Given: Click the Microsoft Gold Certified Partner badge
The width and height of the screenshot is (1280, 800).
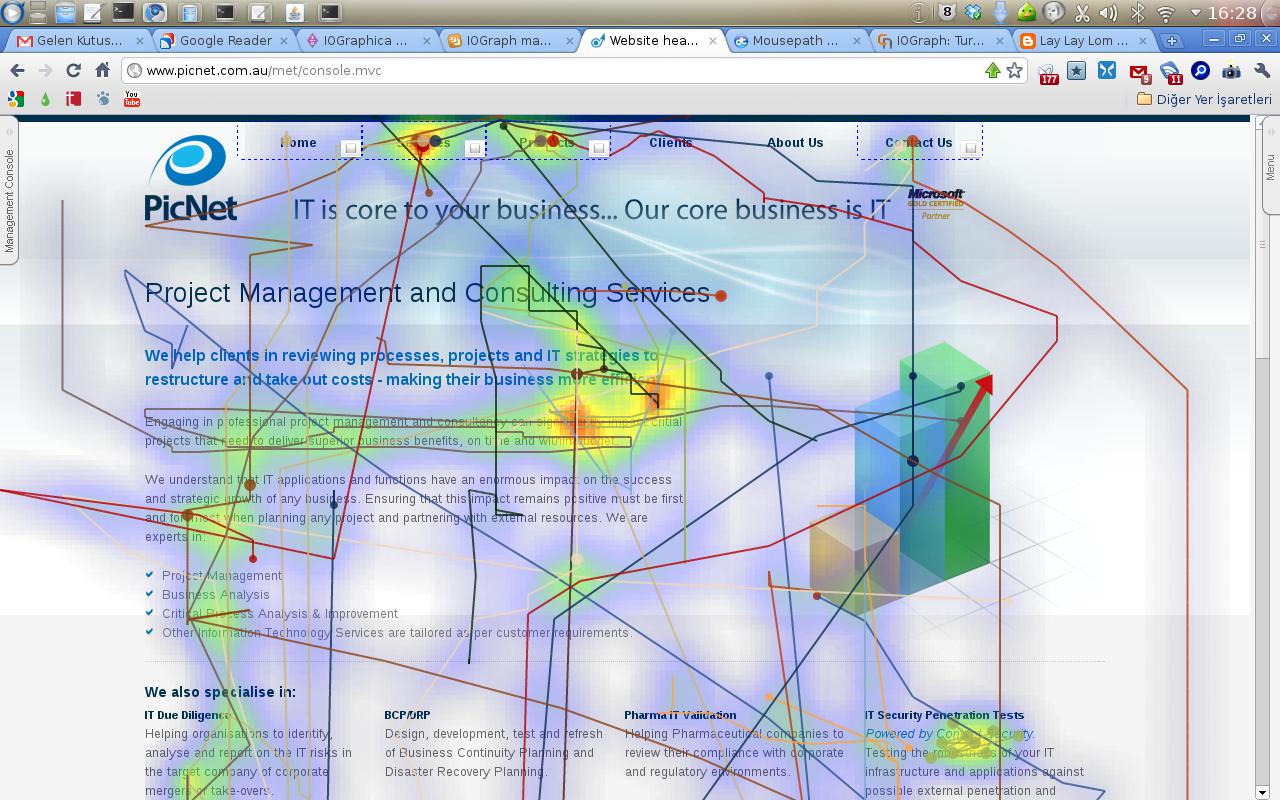Looking at the screenshot, I should click(x=936, y=204).
